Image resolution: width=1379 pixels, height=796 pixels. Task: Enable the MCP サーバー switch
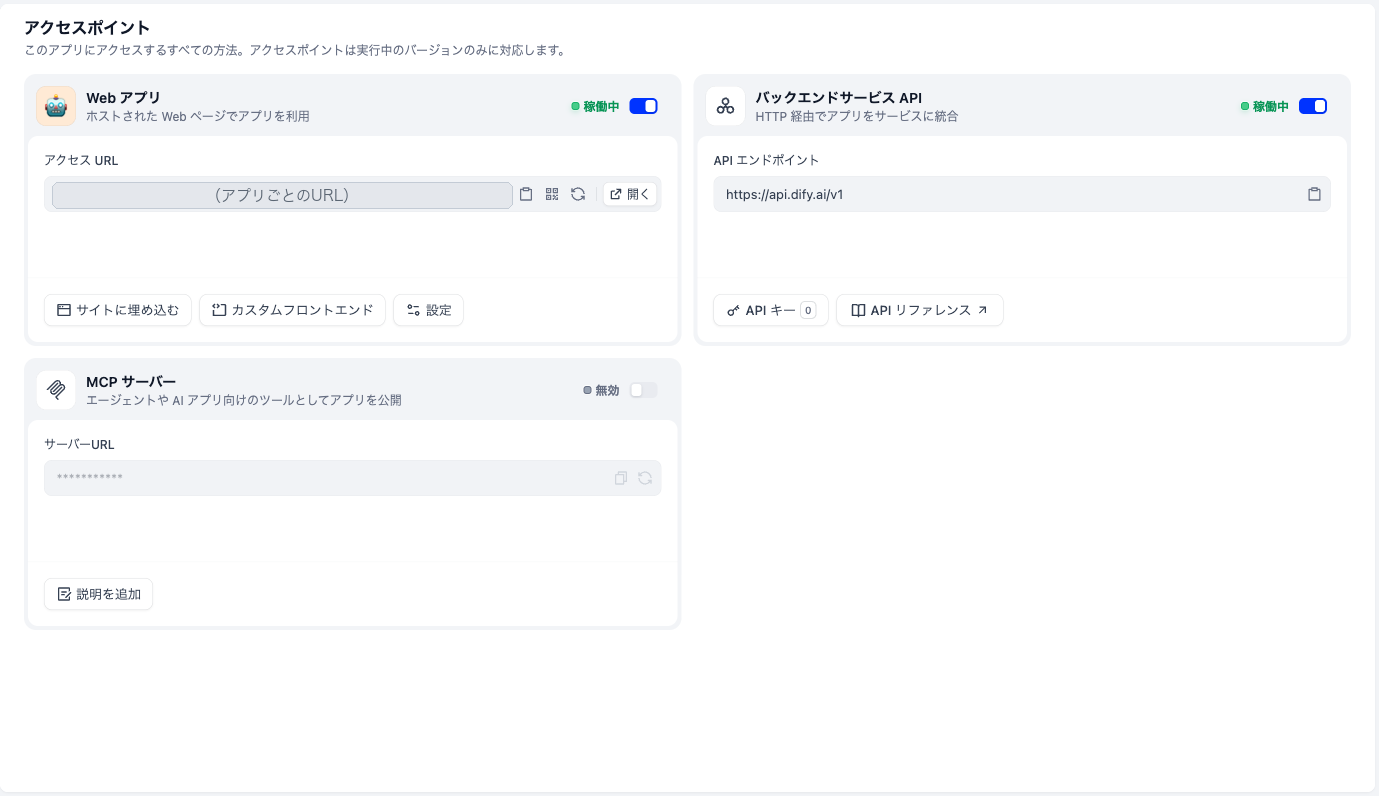tap(644, 390)
